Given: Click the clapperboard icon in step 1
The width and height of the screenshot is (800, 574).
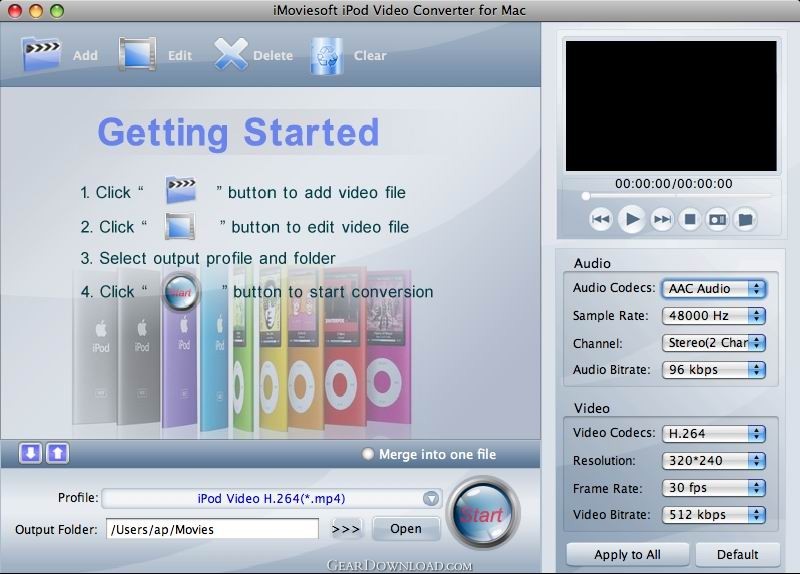Looking at the screenshot, I should click(181, 190).
